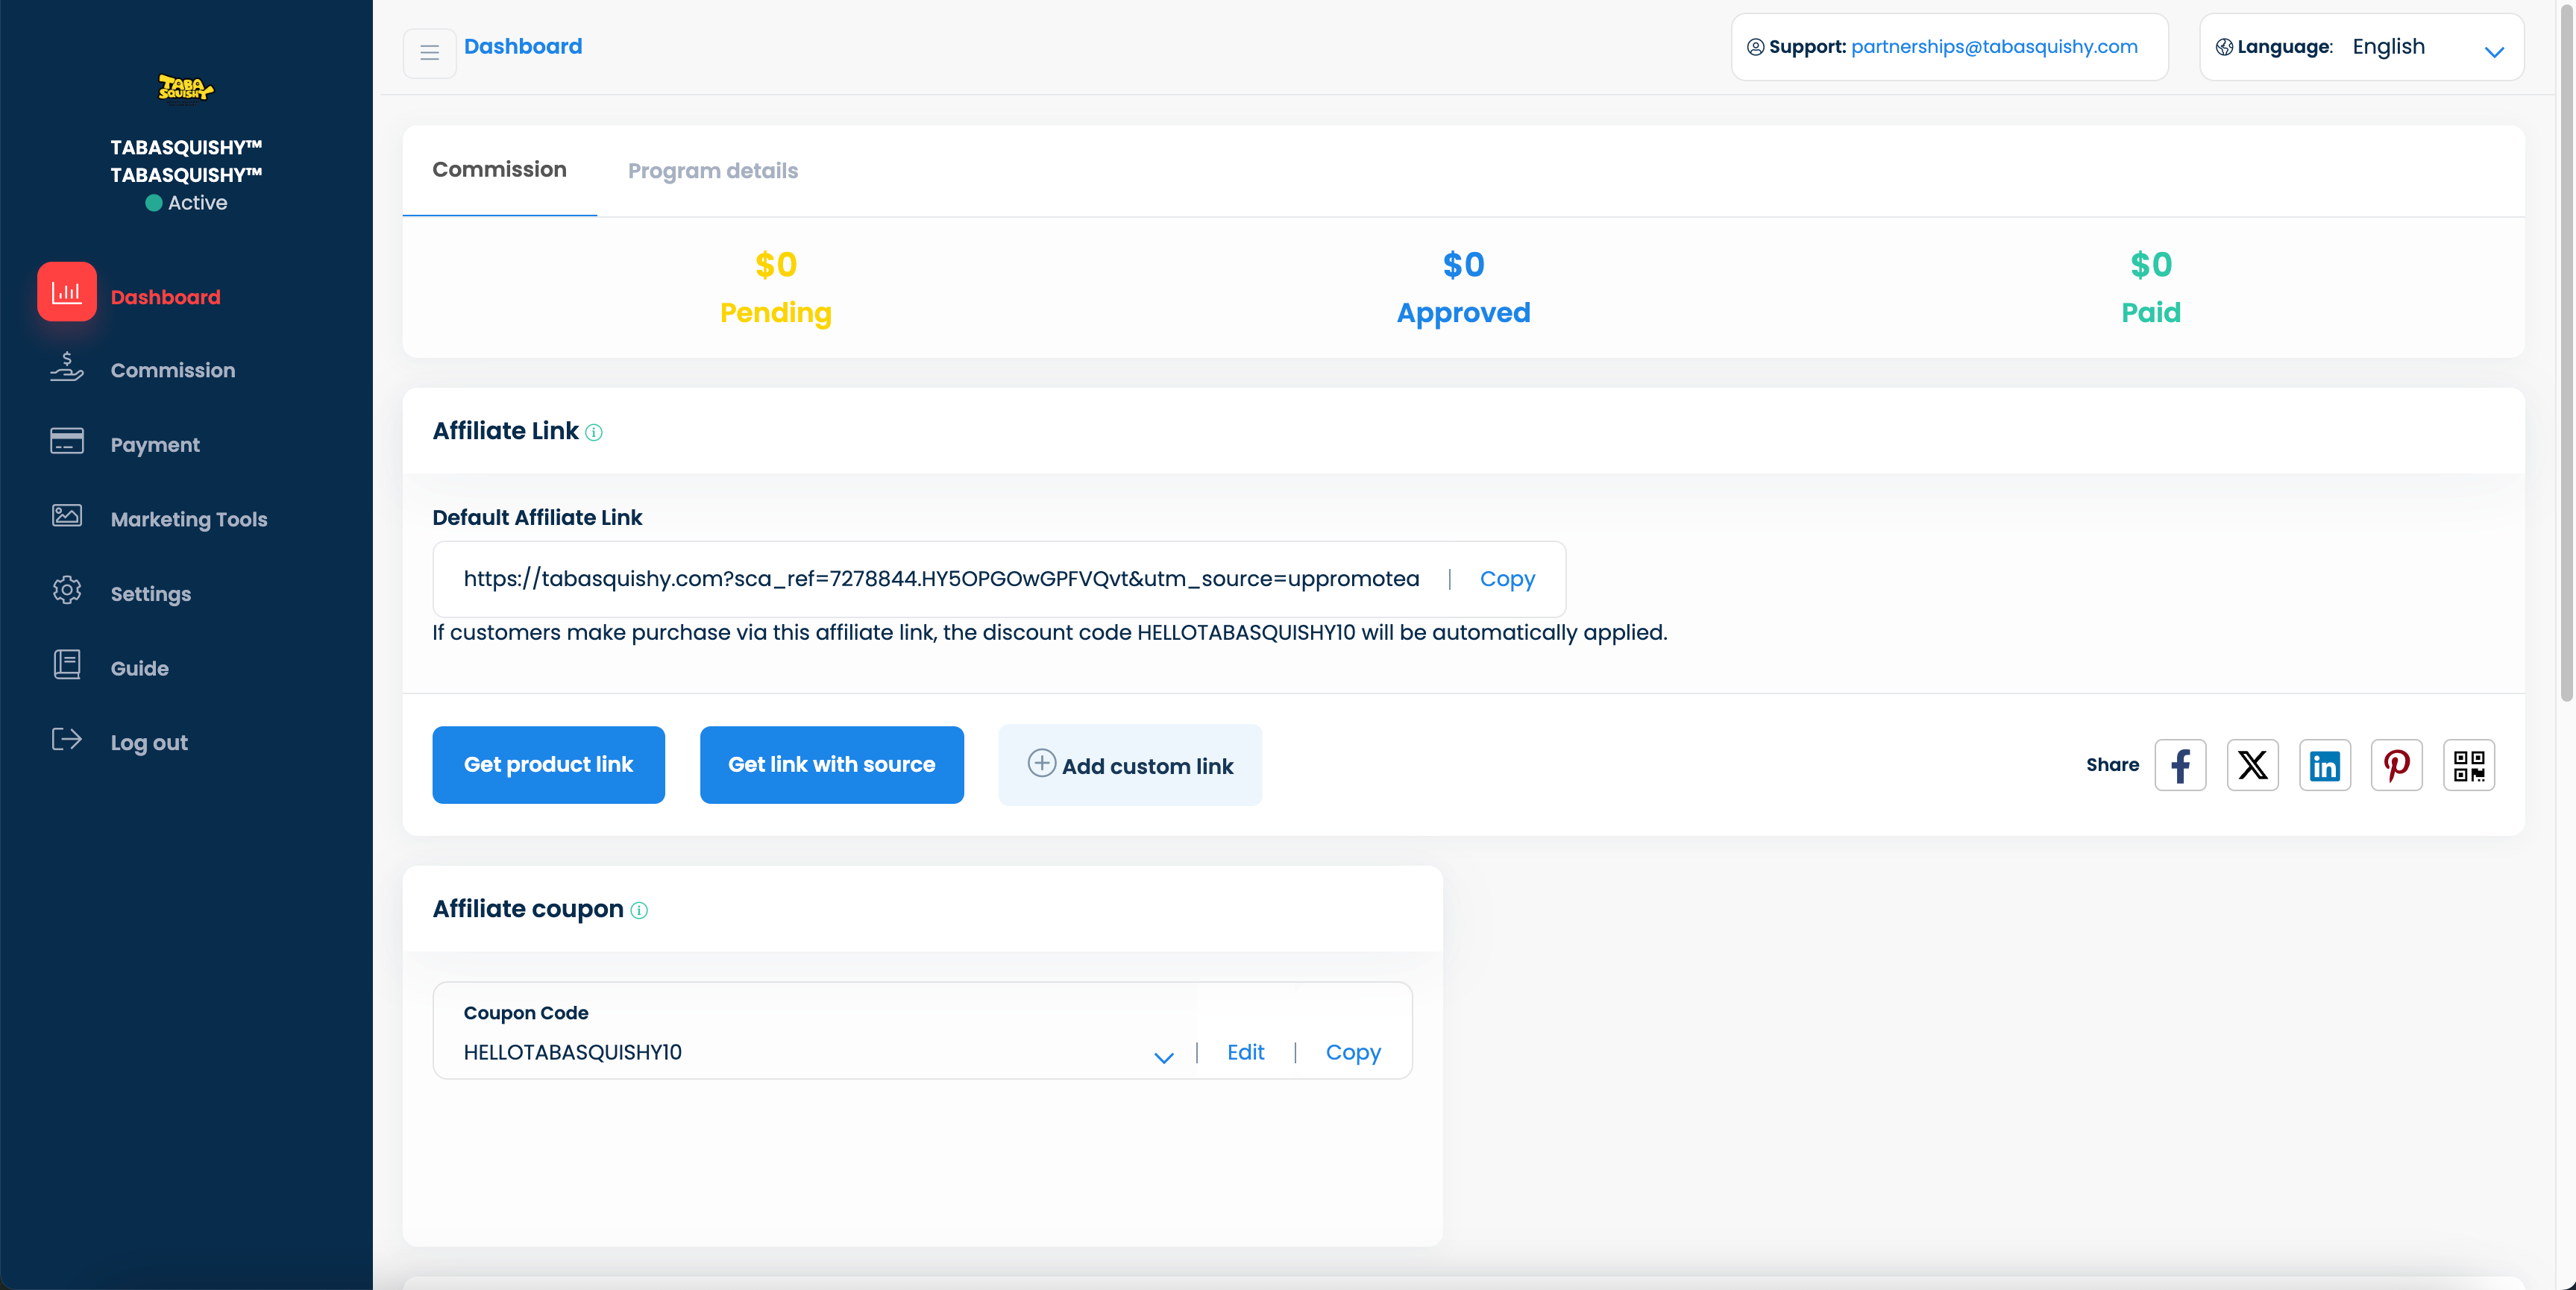Switch to the Program details tab
This screenshot has width=2576, height=1290.
[712, 171]
